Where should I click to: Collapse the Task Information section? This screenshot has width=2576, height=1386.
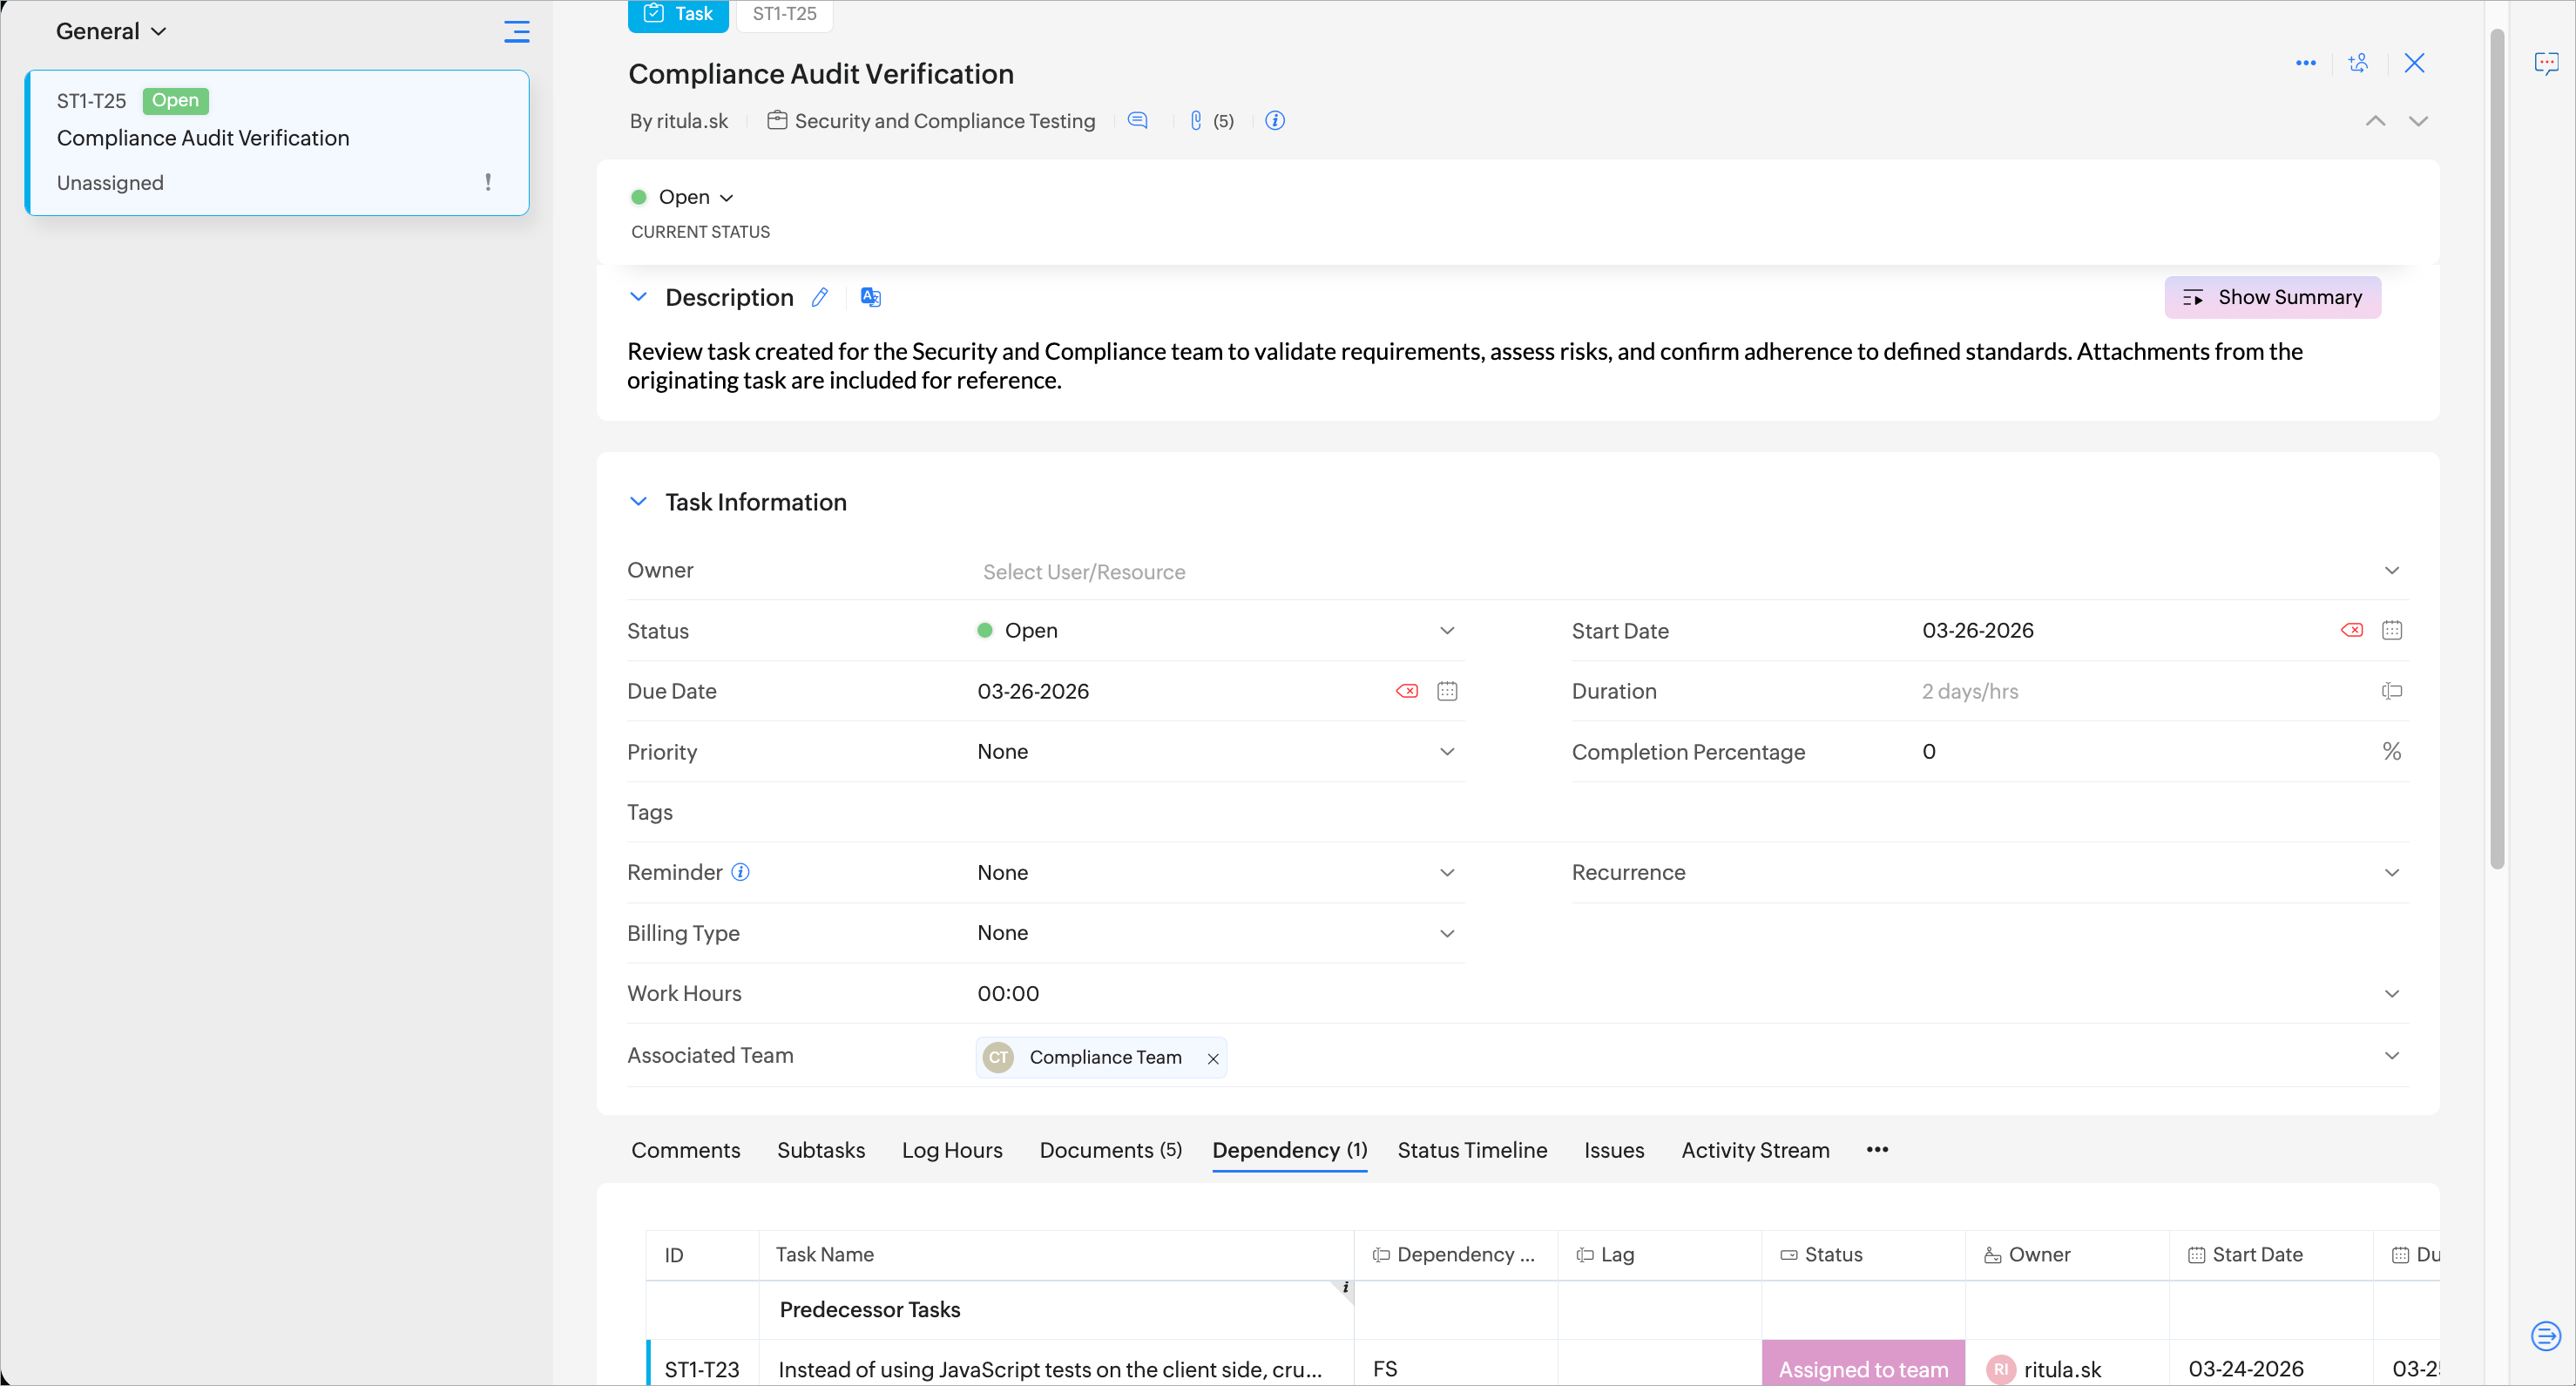tap(638, 502)
